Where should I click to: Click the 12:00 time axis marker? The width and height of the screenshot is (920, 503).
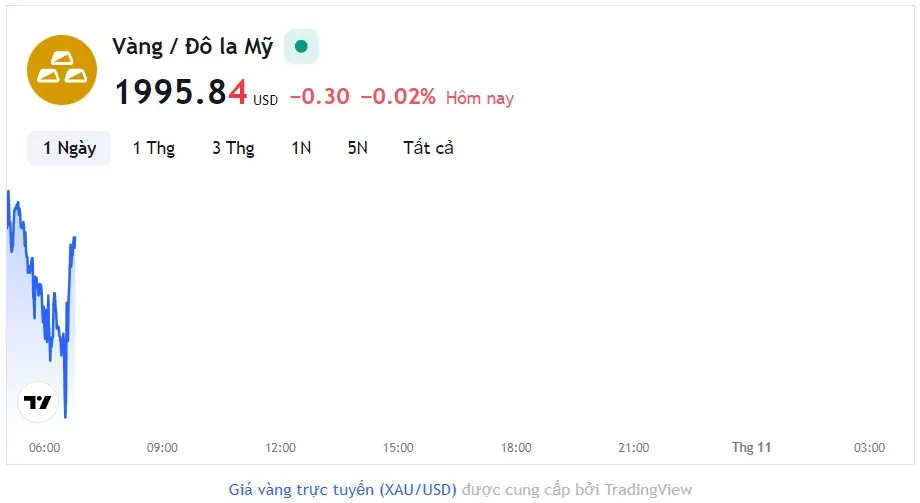click(x=280, y=448)
